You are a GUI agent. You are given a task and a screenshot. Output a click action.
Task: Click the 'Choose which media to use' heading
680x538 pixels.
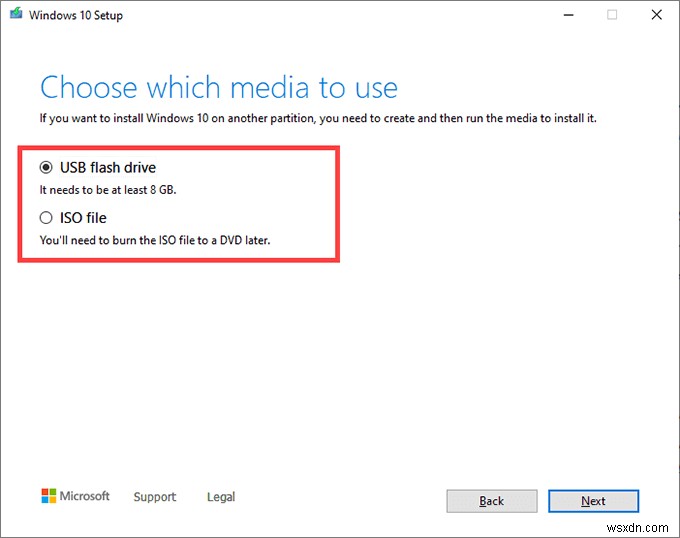point(219,88)
